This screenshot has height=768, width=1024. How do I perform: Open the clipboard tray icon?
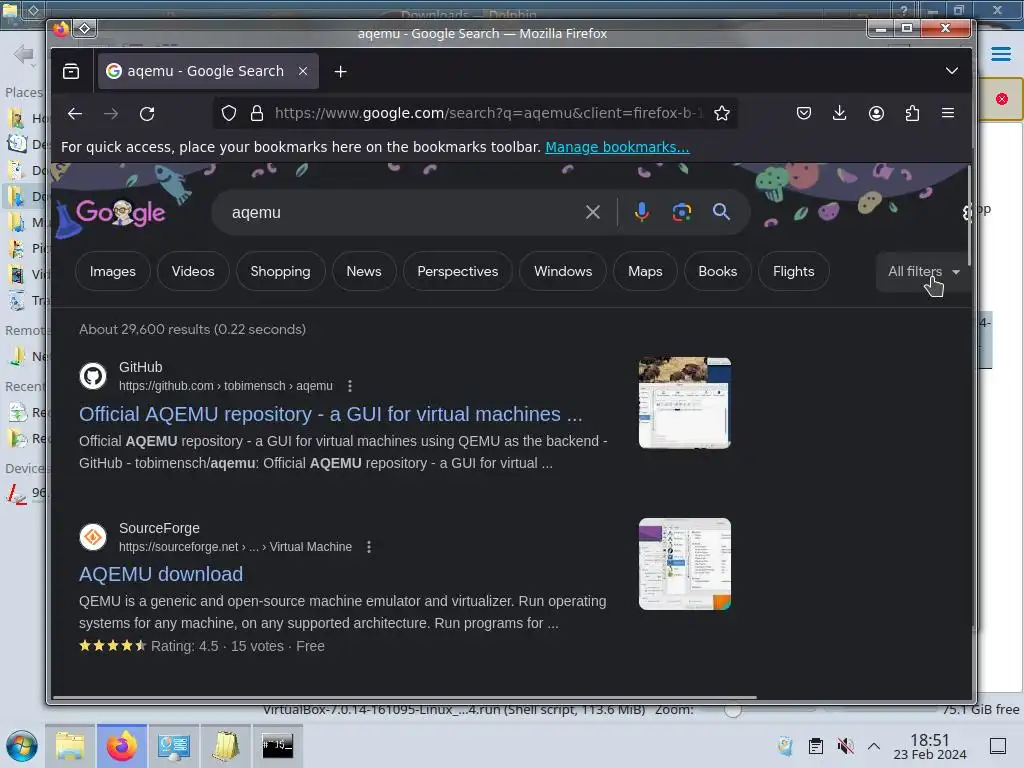click(816, 746)
